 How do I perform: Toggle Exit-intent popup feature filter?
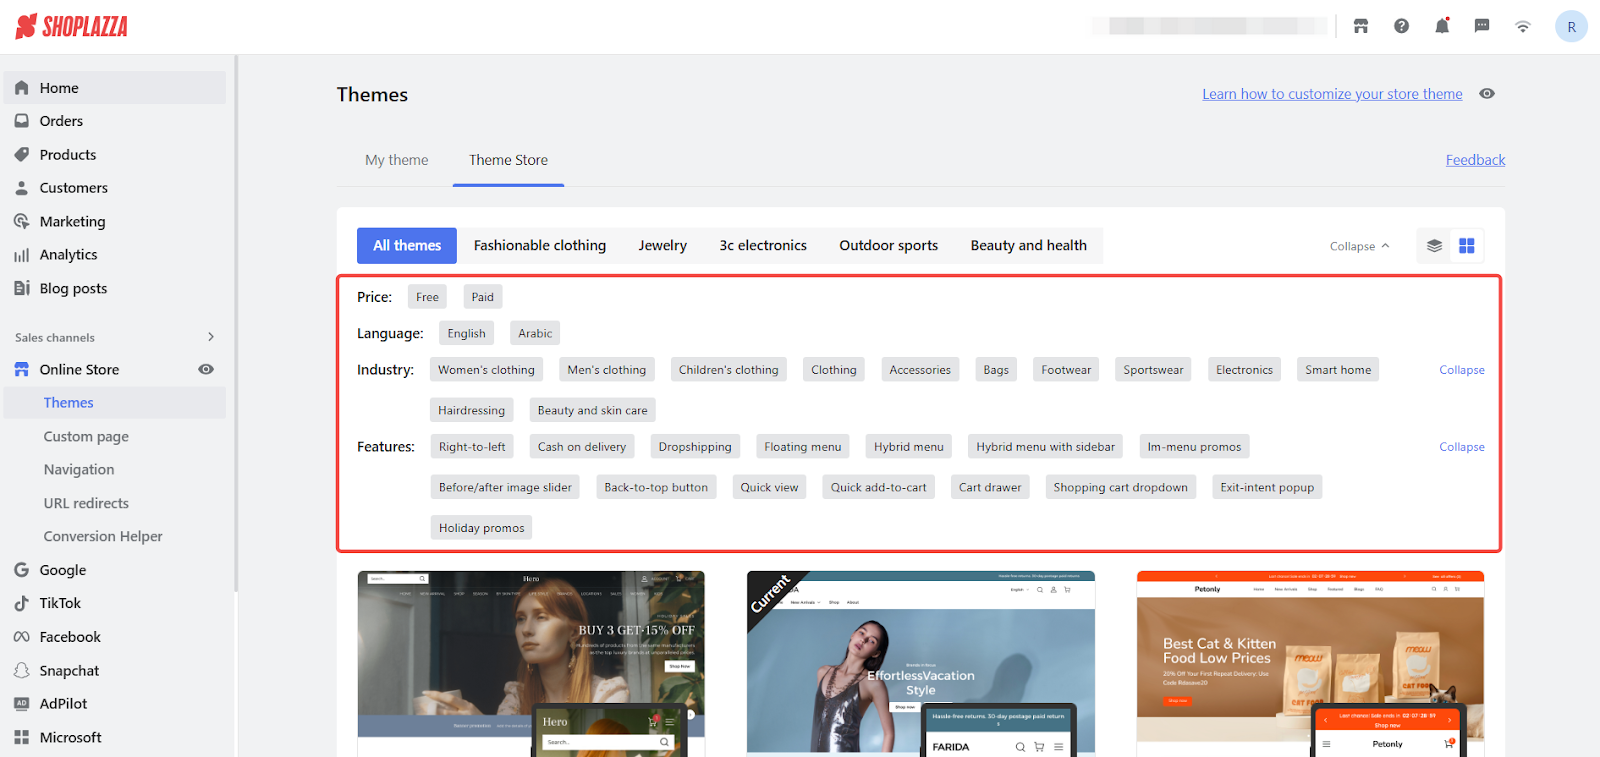pyautogui.click(x=1267, y=488)
